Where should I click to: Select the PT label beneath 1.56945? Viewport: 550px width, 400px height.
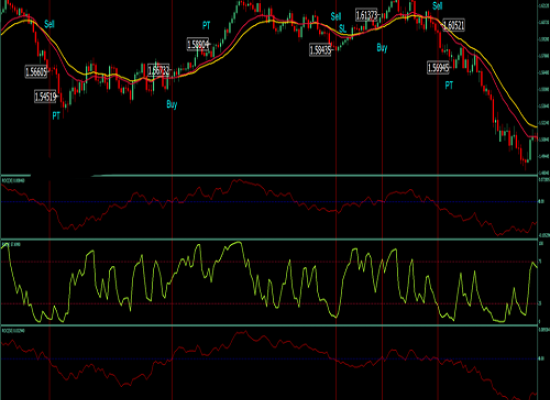449,85
